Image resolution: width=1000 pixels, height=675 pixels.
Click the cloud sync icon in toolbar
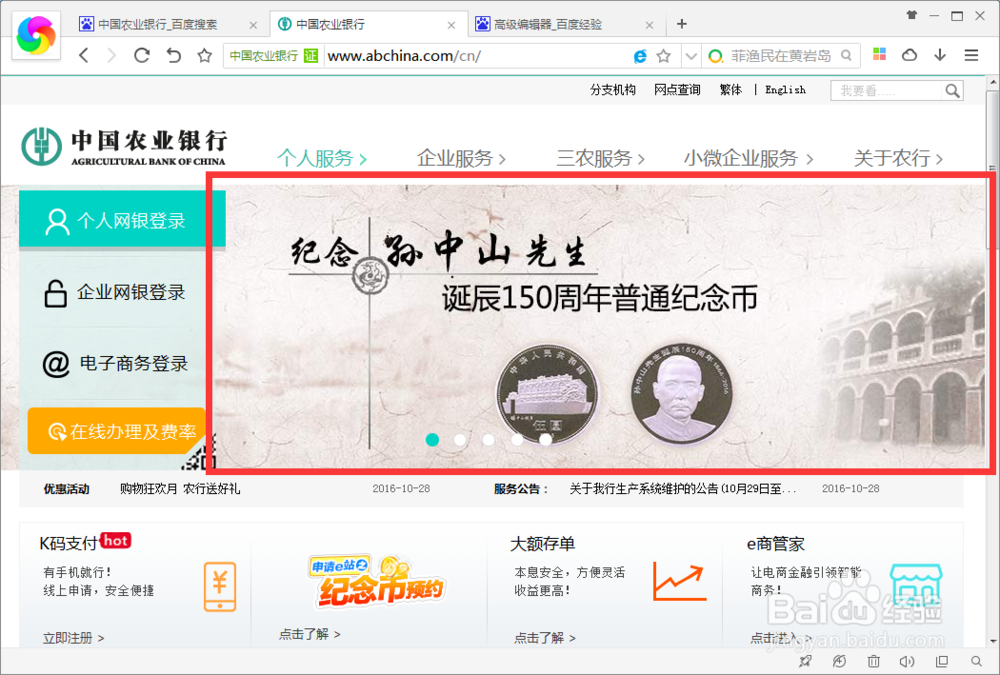(x=911, y=55)
